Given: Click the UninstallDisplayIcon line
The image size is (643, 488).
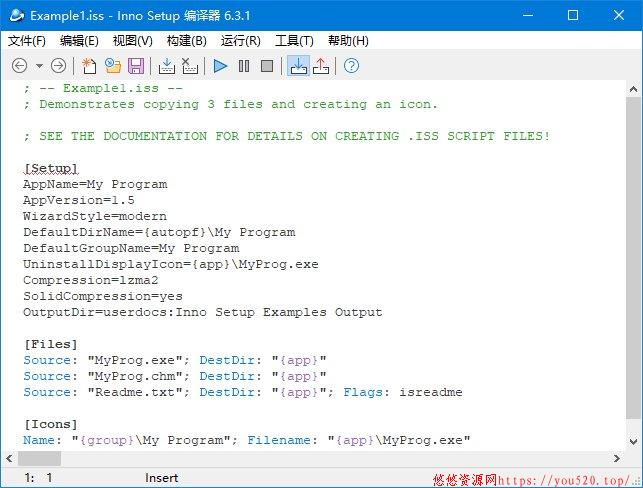Looking at the screenshot, I should click(x=171, y=265).
